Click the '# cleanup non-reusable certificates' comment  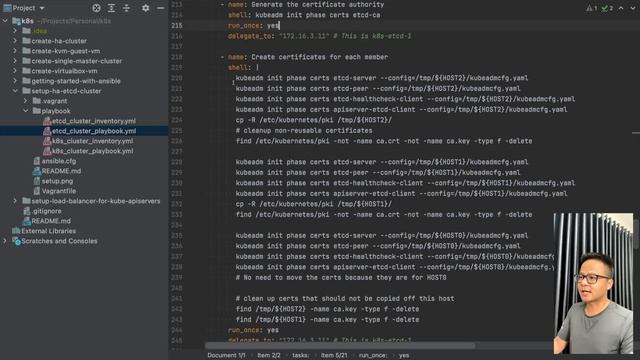304,131
